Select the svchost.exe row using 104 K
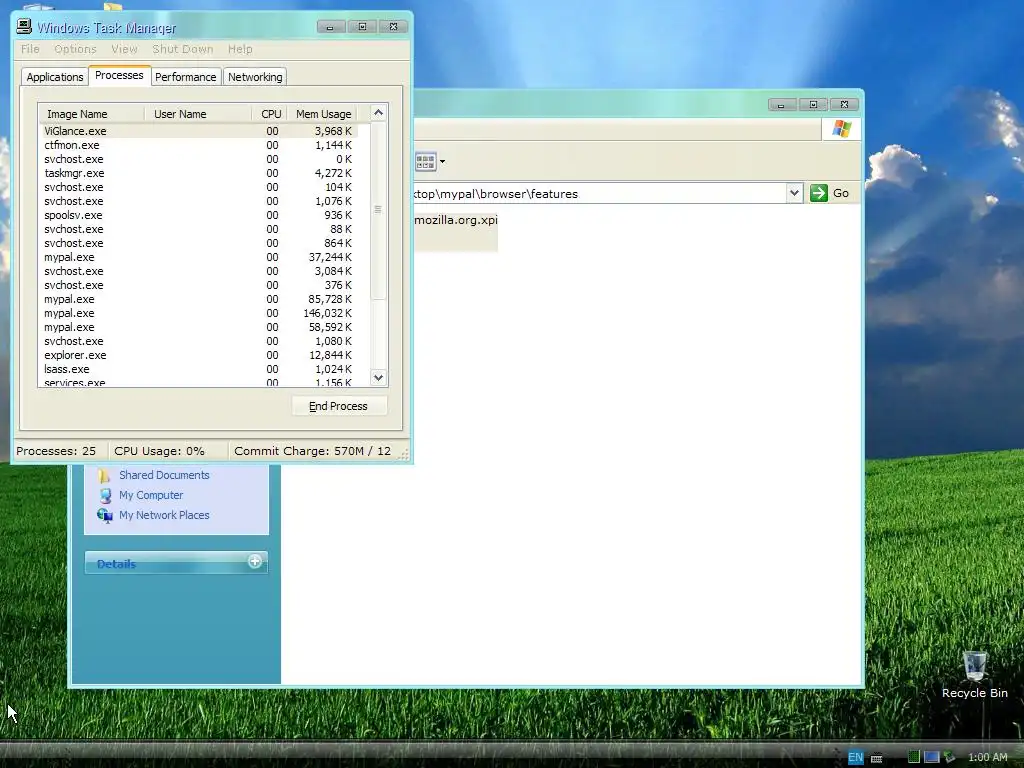The image size is (1024, 768). point(199,187)
